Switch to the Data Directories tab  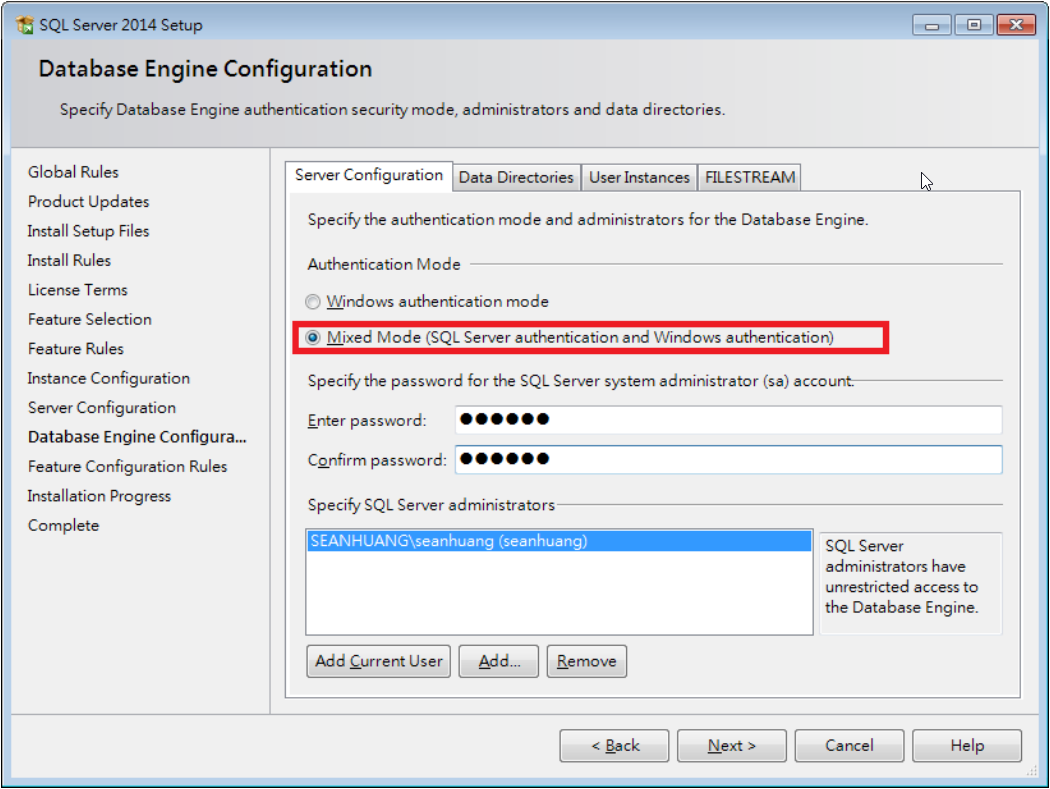(516, 177)
